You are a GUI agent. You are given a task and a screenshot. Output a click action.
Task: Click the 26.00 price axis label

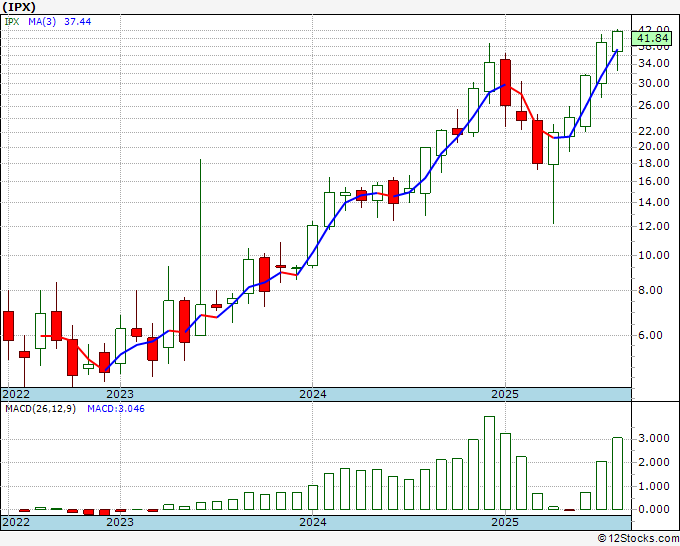click(655, 105)
